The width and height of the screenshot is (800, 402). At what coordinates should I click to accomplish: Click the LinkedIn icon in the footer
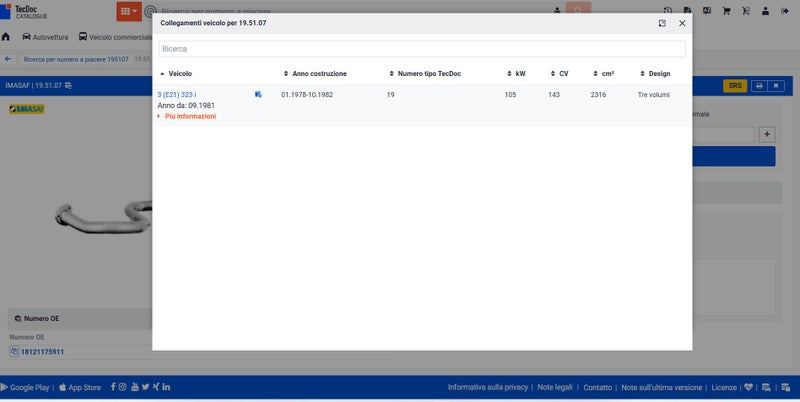166,387
